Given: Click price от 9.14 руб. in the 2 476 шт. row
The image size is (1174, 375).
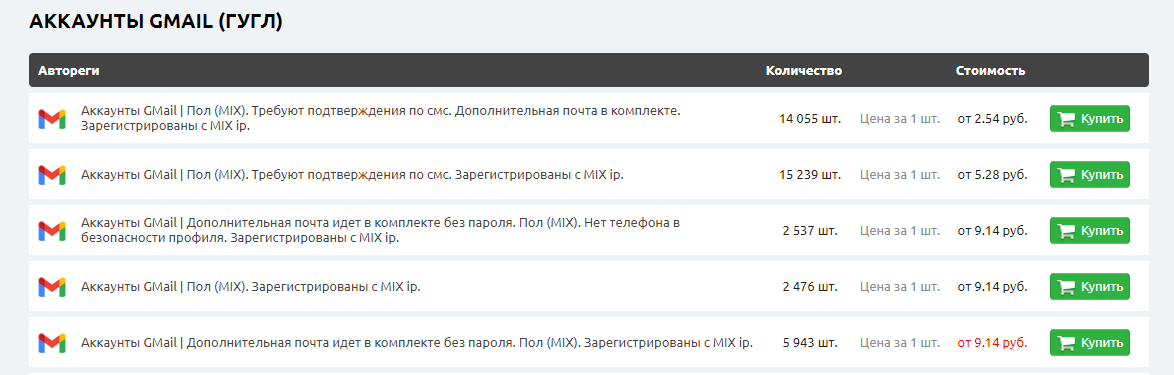Looking at the screenshot, I should (x=993, y=287).
